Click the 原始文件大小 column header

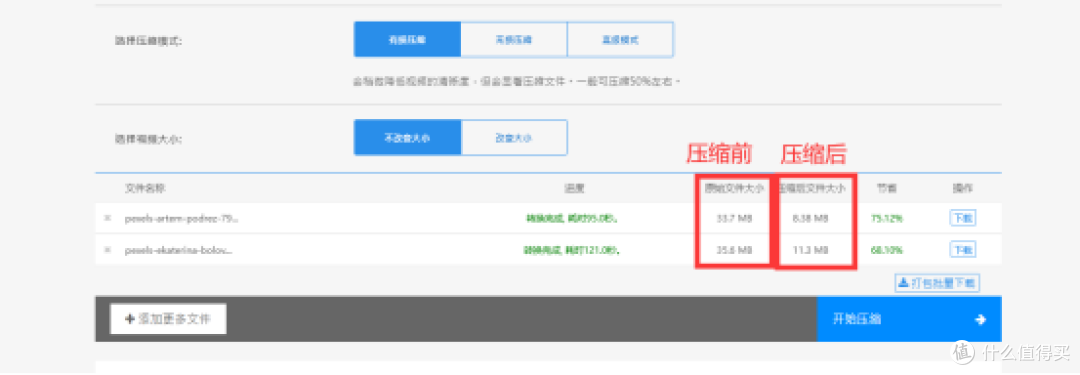click(734, 188)
